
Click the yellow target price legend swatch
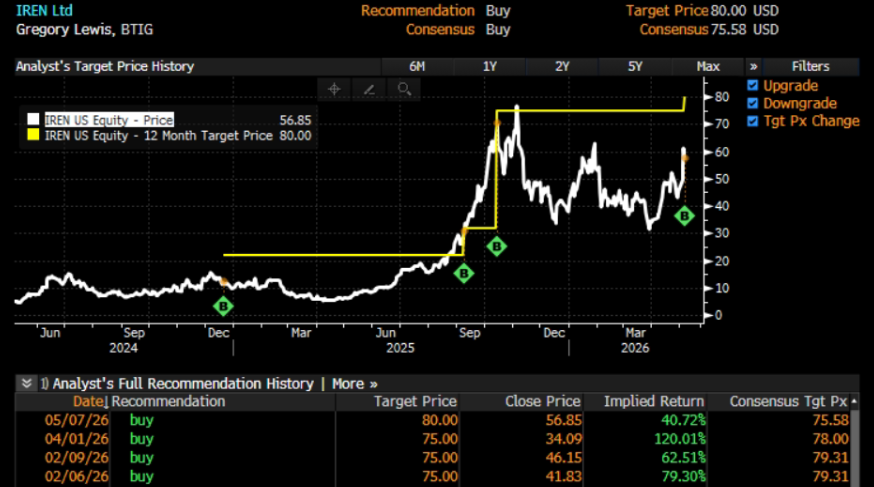33,135
